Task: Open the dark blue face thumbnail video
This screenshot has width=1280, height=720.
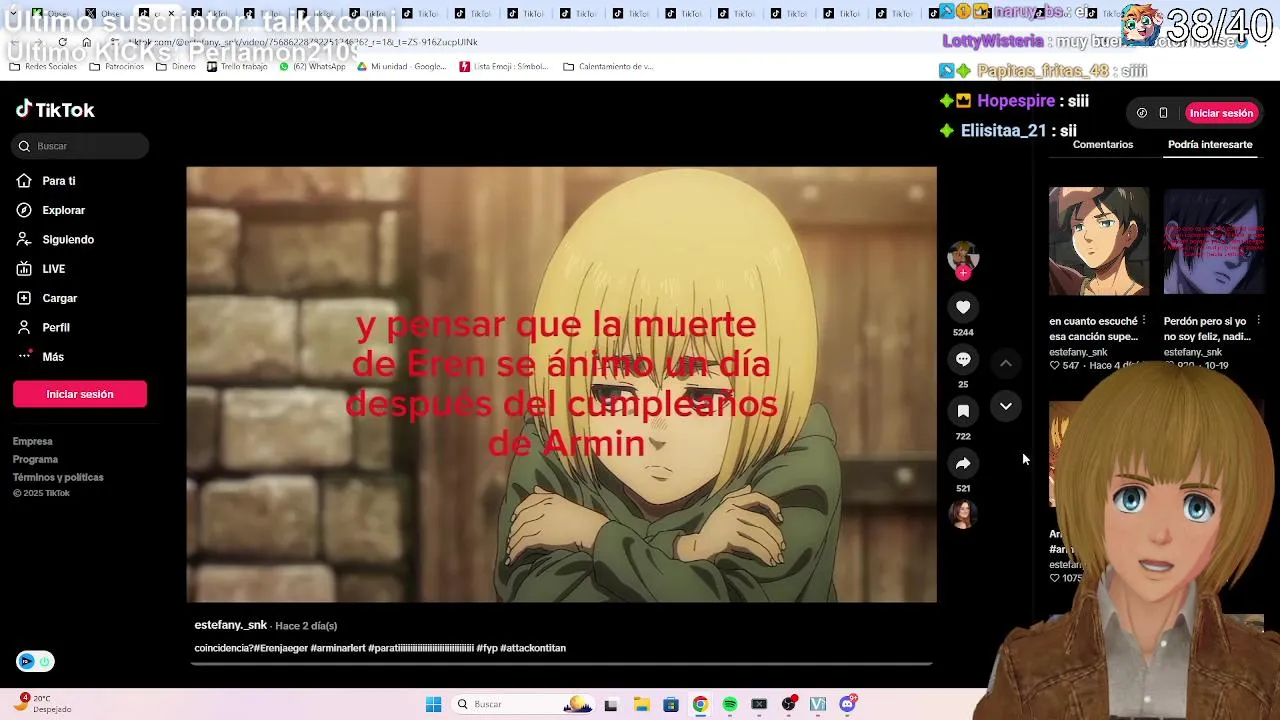Action: (x=1214, y=241)
